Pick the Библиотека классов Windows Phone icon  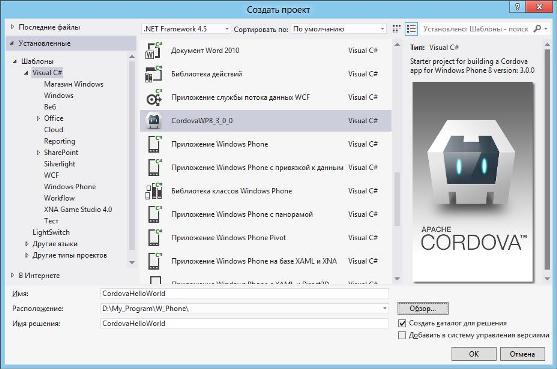click(x=153, y=191)
